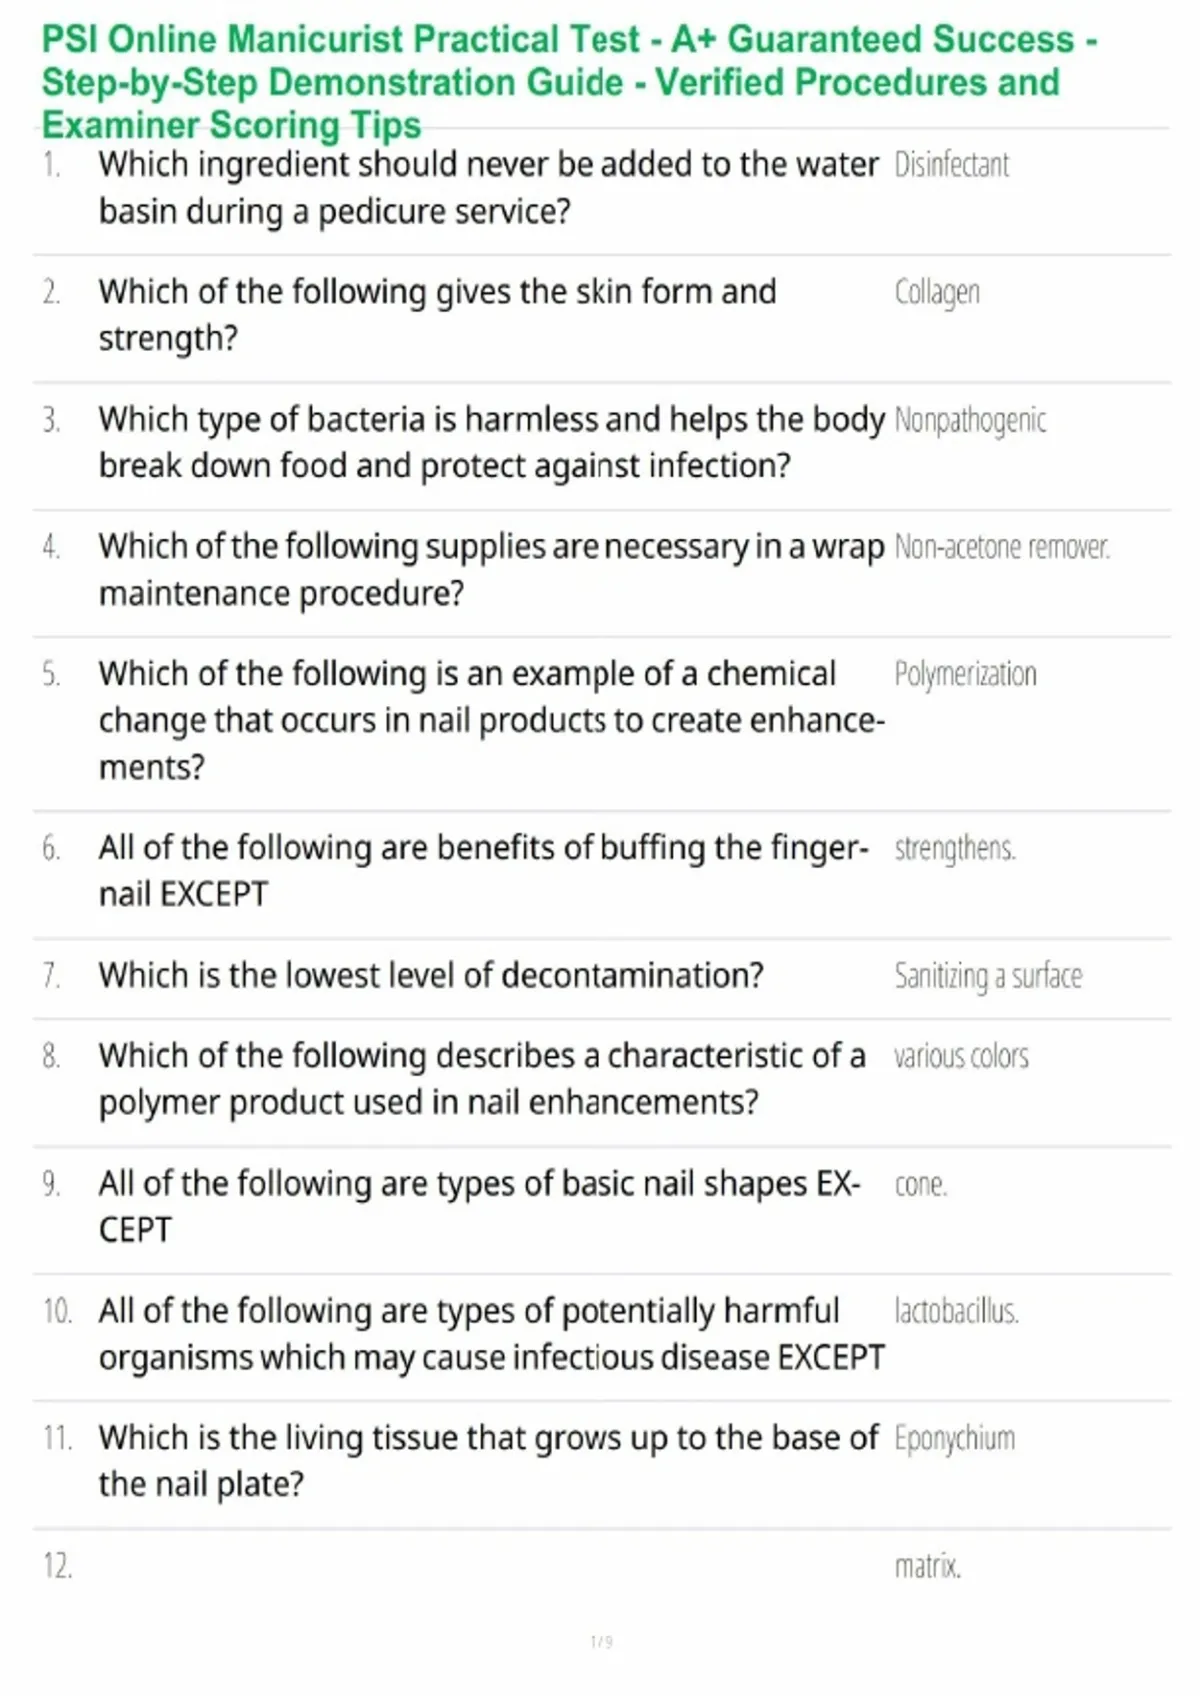The width and height of the screenshot is (1200, 1700).
Task: Select the question about skin form and strength
Action: click(x=437, y=315)
